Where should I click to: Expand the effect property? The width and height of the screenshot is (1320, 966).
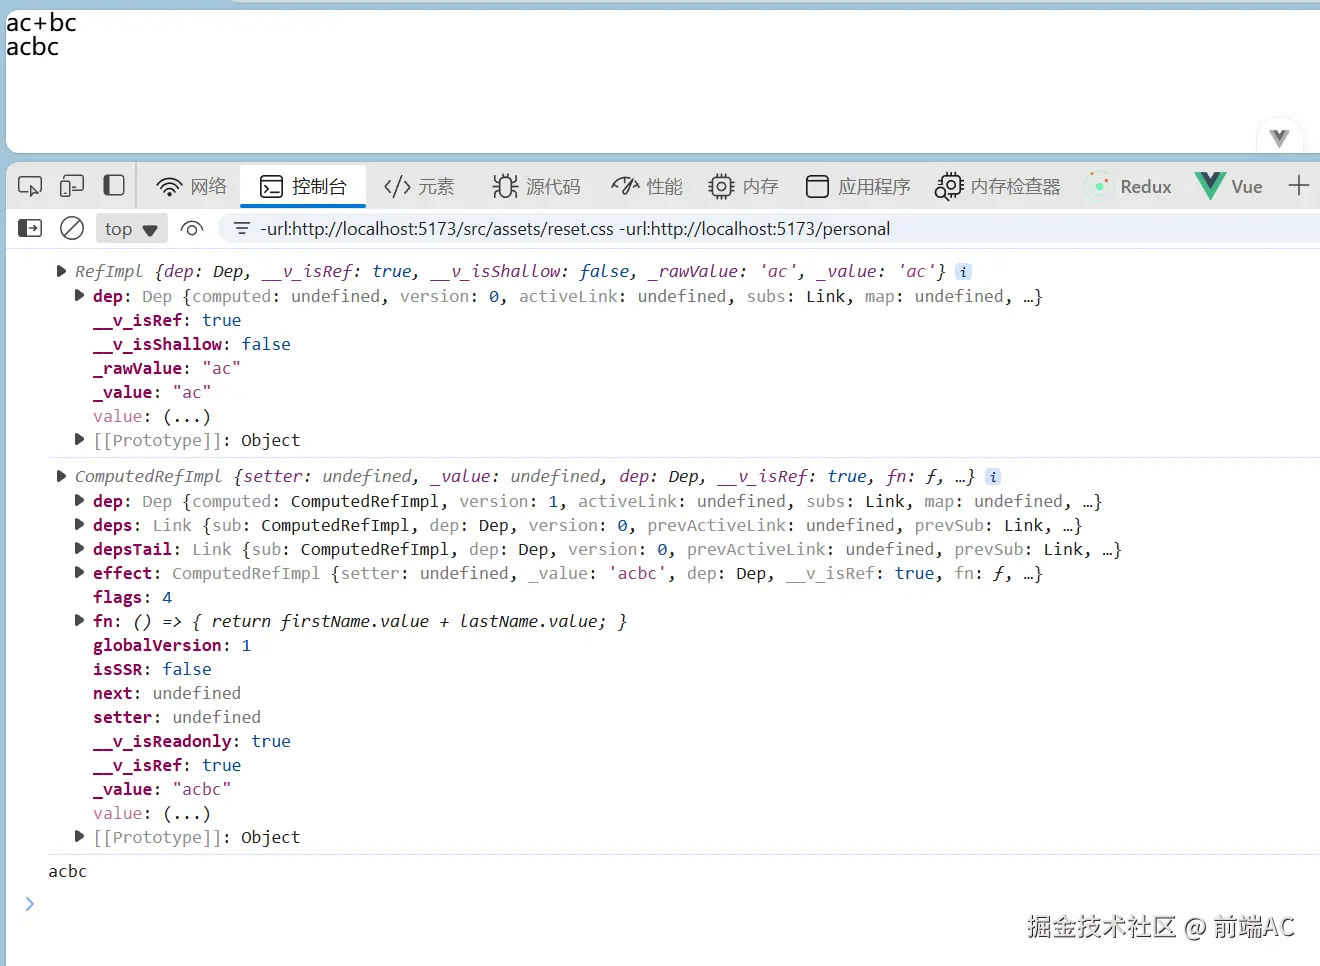[79, 573]
